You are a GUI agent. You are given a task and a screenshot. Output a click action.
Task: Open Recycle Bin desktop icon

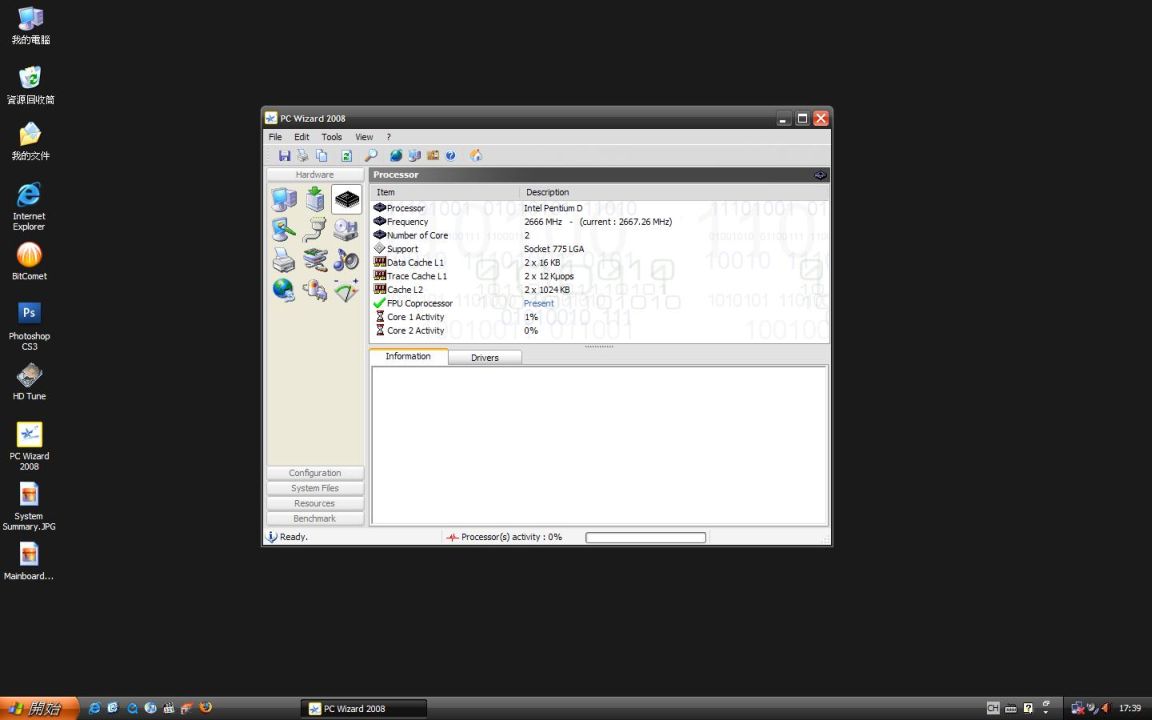[x=30, y=84]
